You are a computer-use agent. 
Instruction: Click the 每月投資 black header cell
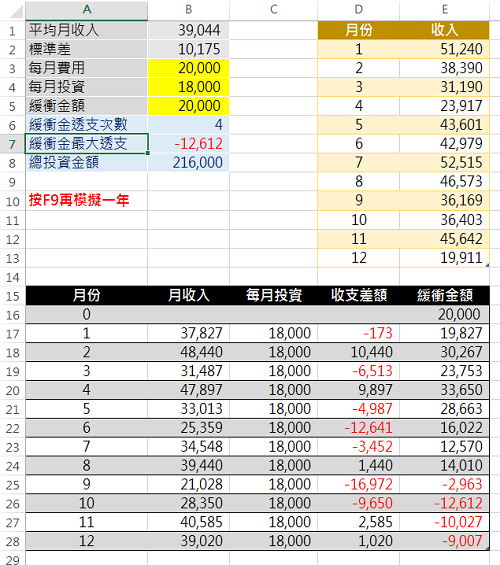pos(273,296)
